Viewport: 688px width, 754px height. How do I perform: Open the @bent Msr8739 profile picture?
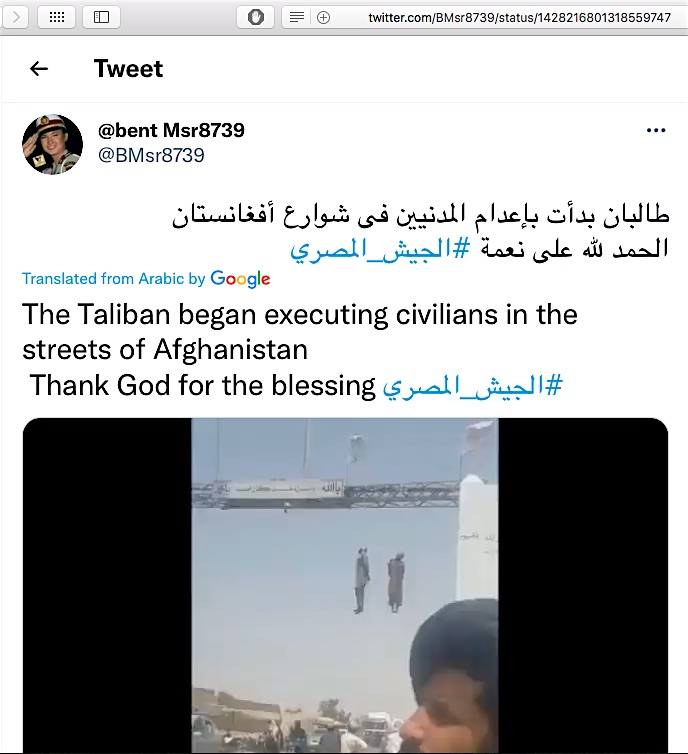point(52,144)
